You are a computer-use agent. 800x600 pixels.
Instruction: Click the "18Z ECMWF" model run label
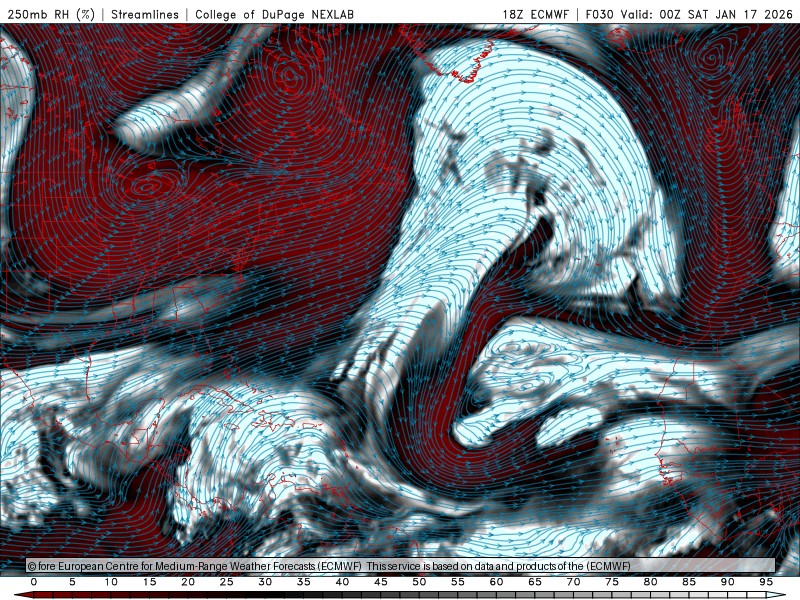(536, 14)
